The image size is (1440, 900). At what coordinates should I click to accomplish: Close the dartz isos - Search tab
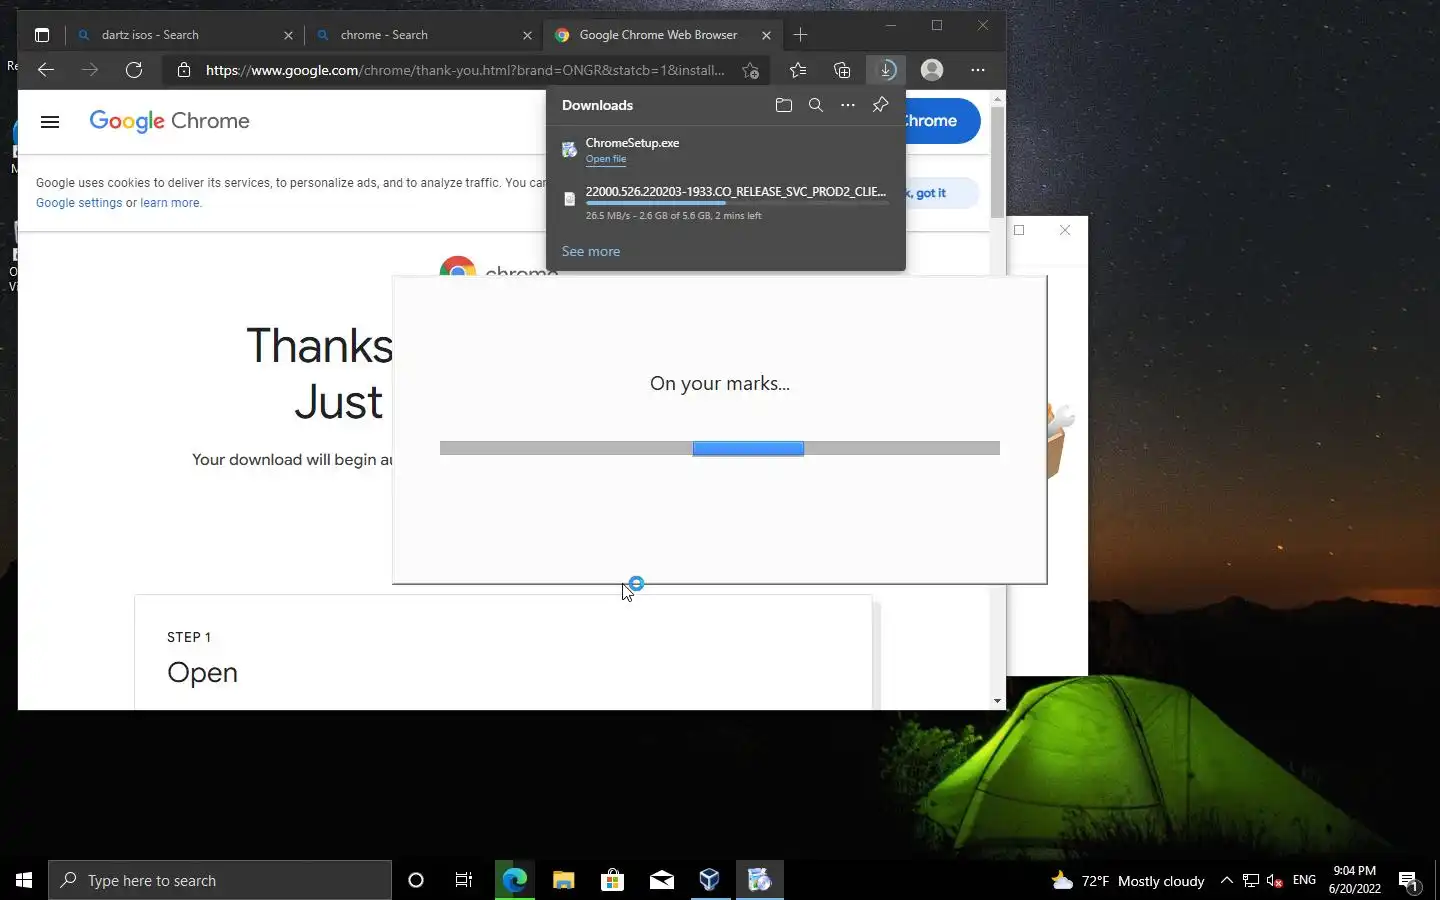pyautogui.click(x=288, y=35)
